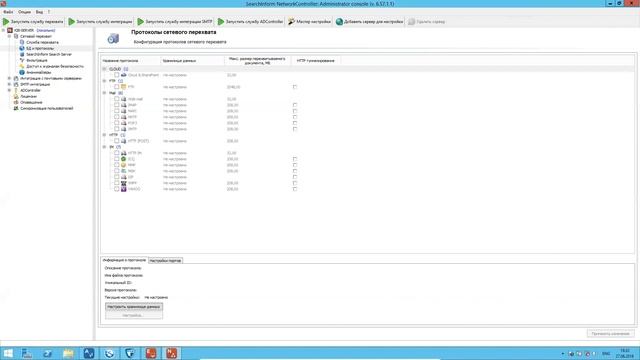This screenshot has width=640, height=360.
Task: Select 'БД и протоколы' in tree
Action: [x=40, y=48]
